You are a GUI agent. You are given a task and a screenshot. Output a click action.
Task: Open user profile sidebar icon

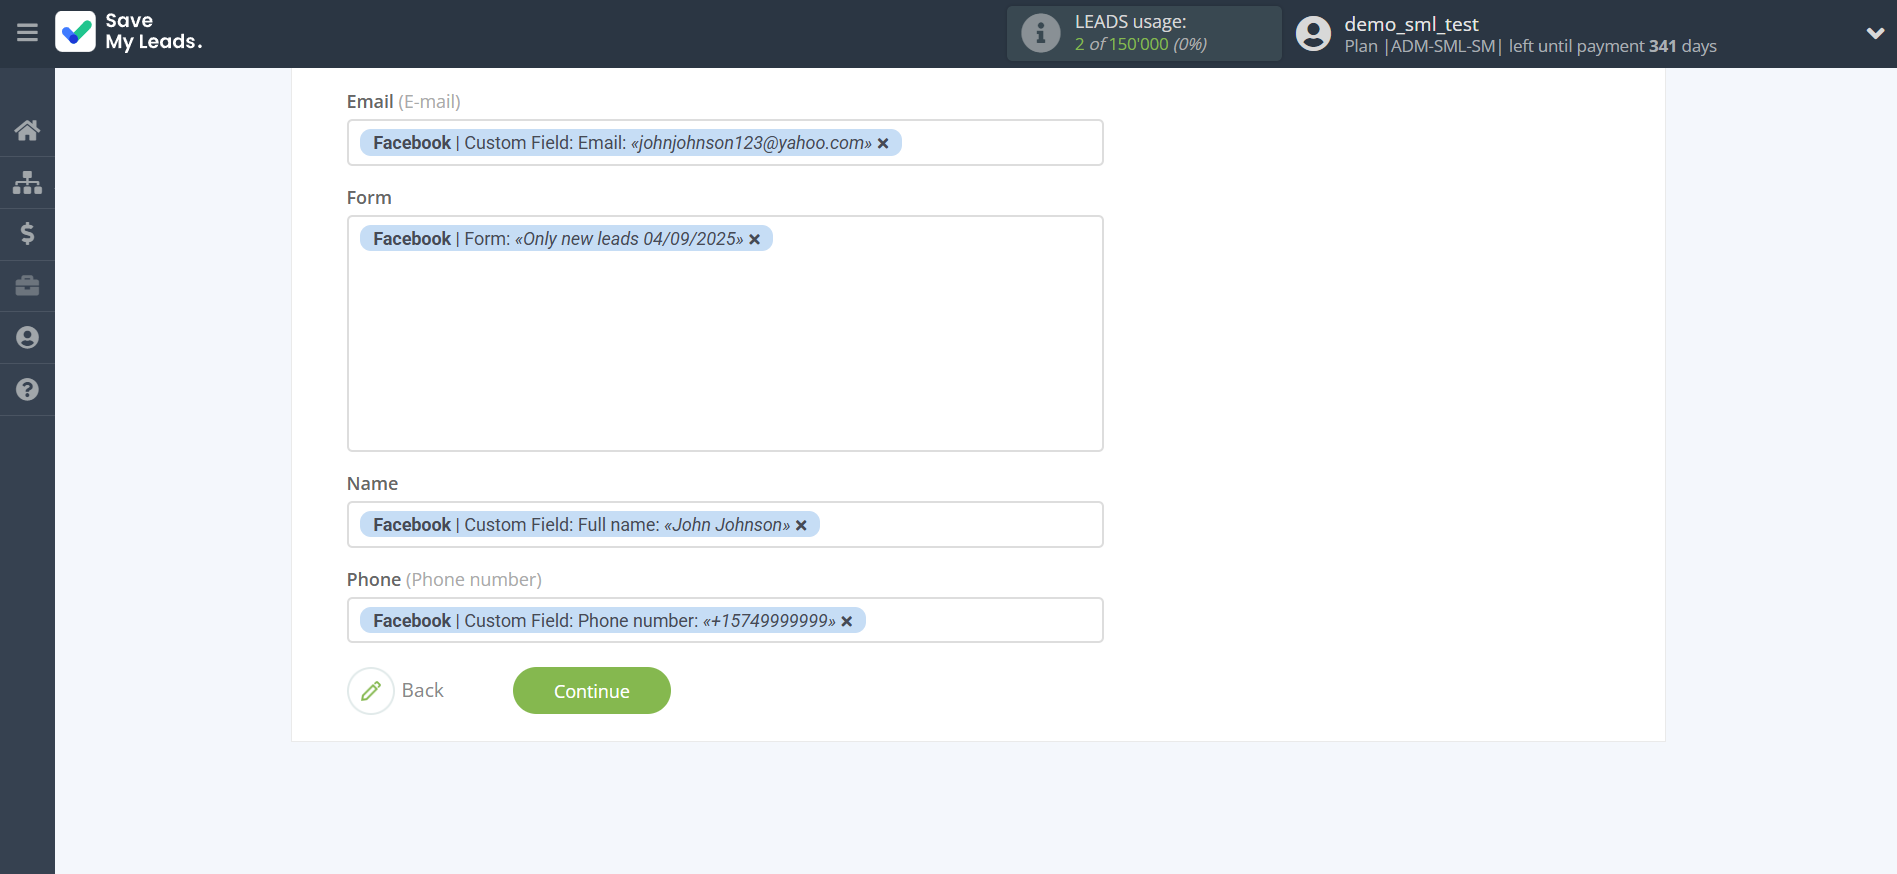coord(27,338)
